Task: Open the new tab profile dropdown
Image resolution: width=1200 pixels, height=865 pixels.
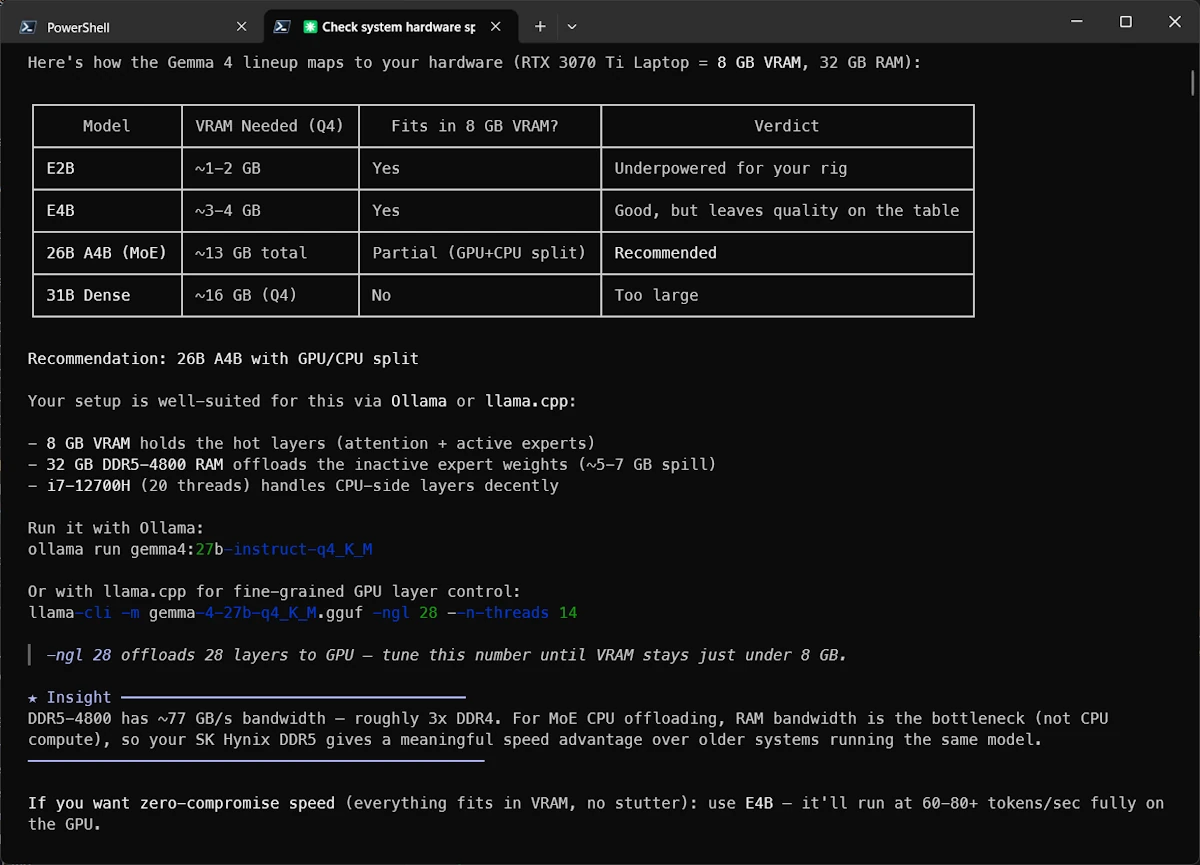Action: [x=572, y=27]
